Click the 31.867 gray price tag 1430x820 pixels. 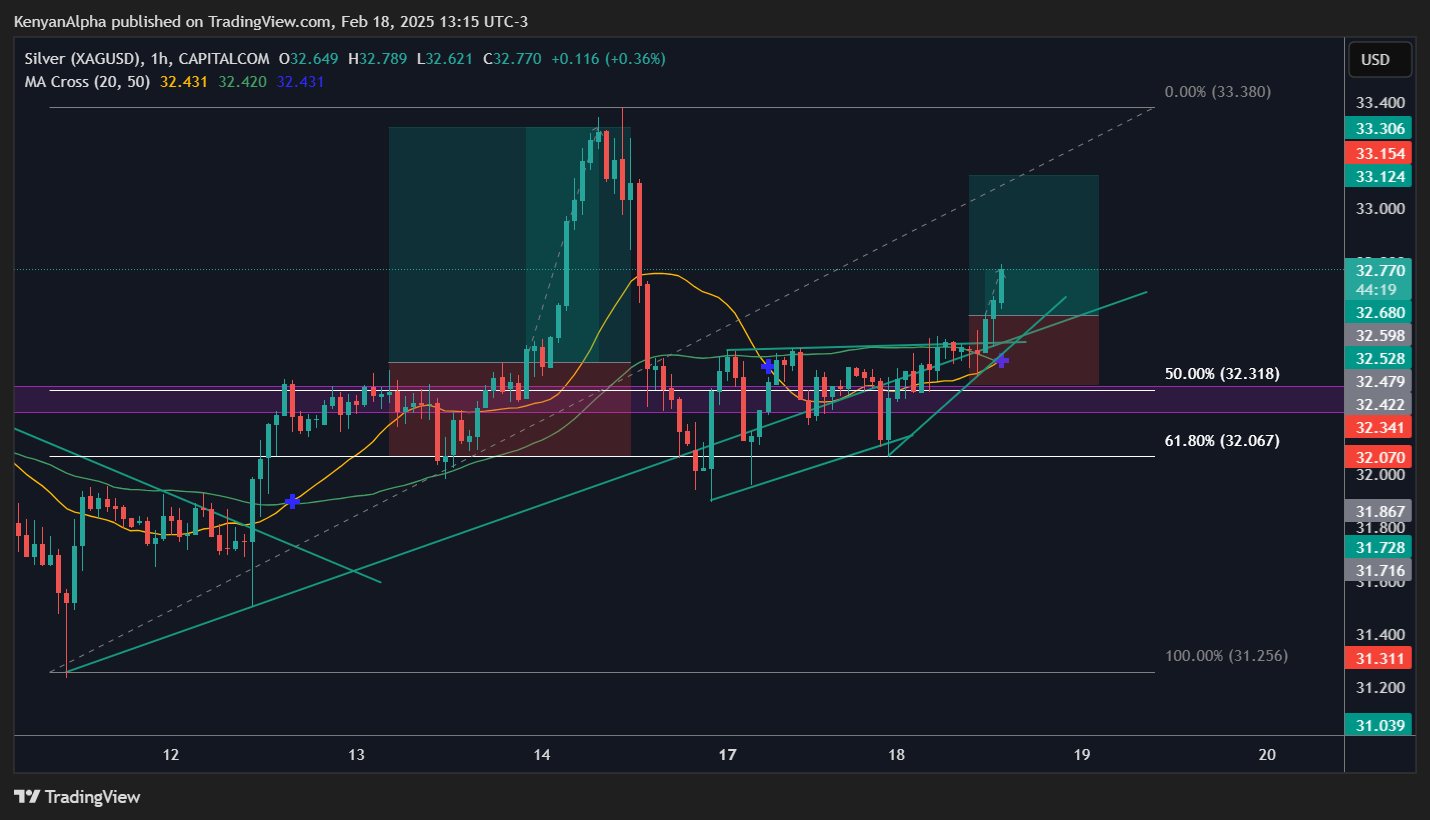(x=1380, y=511)
